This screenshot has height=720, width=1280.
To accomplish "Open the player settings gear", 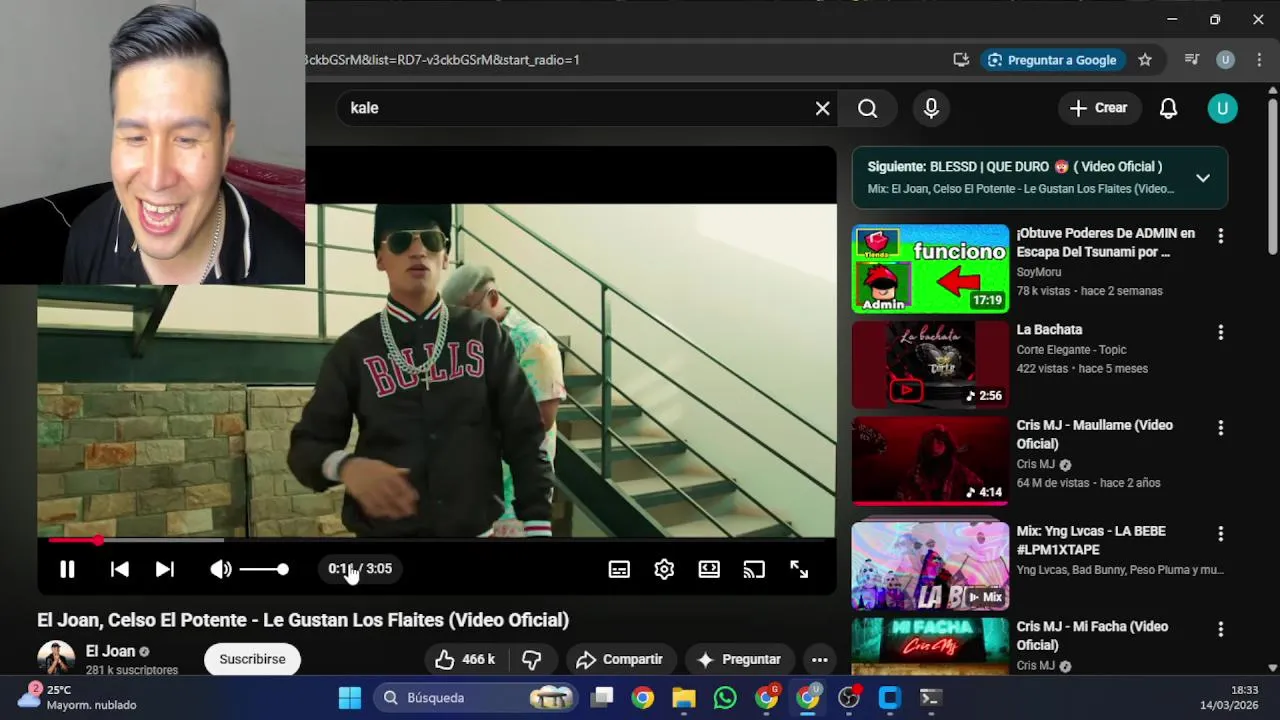I will (x=664, y=569).
